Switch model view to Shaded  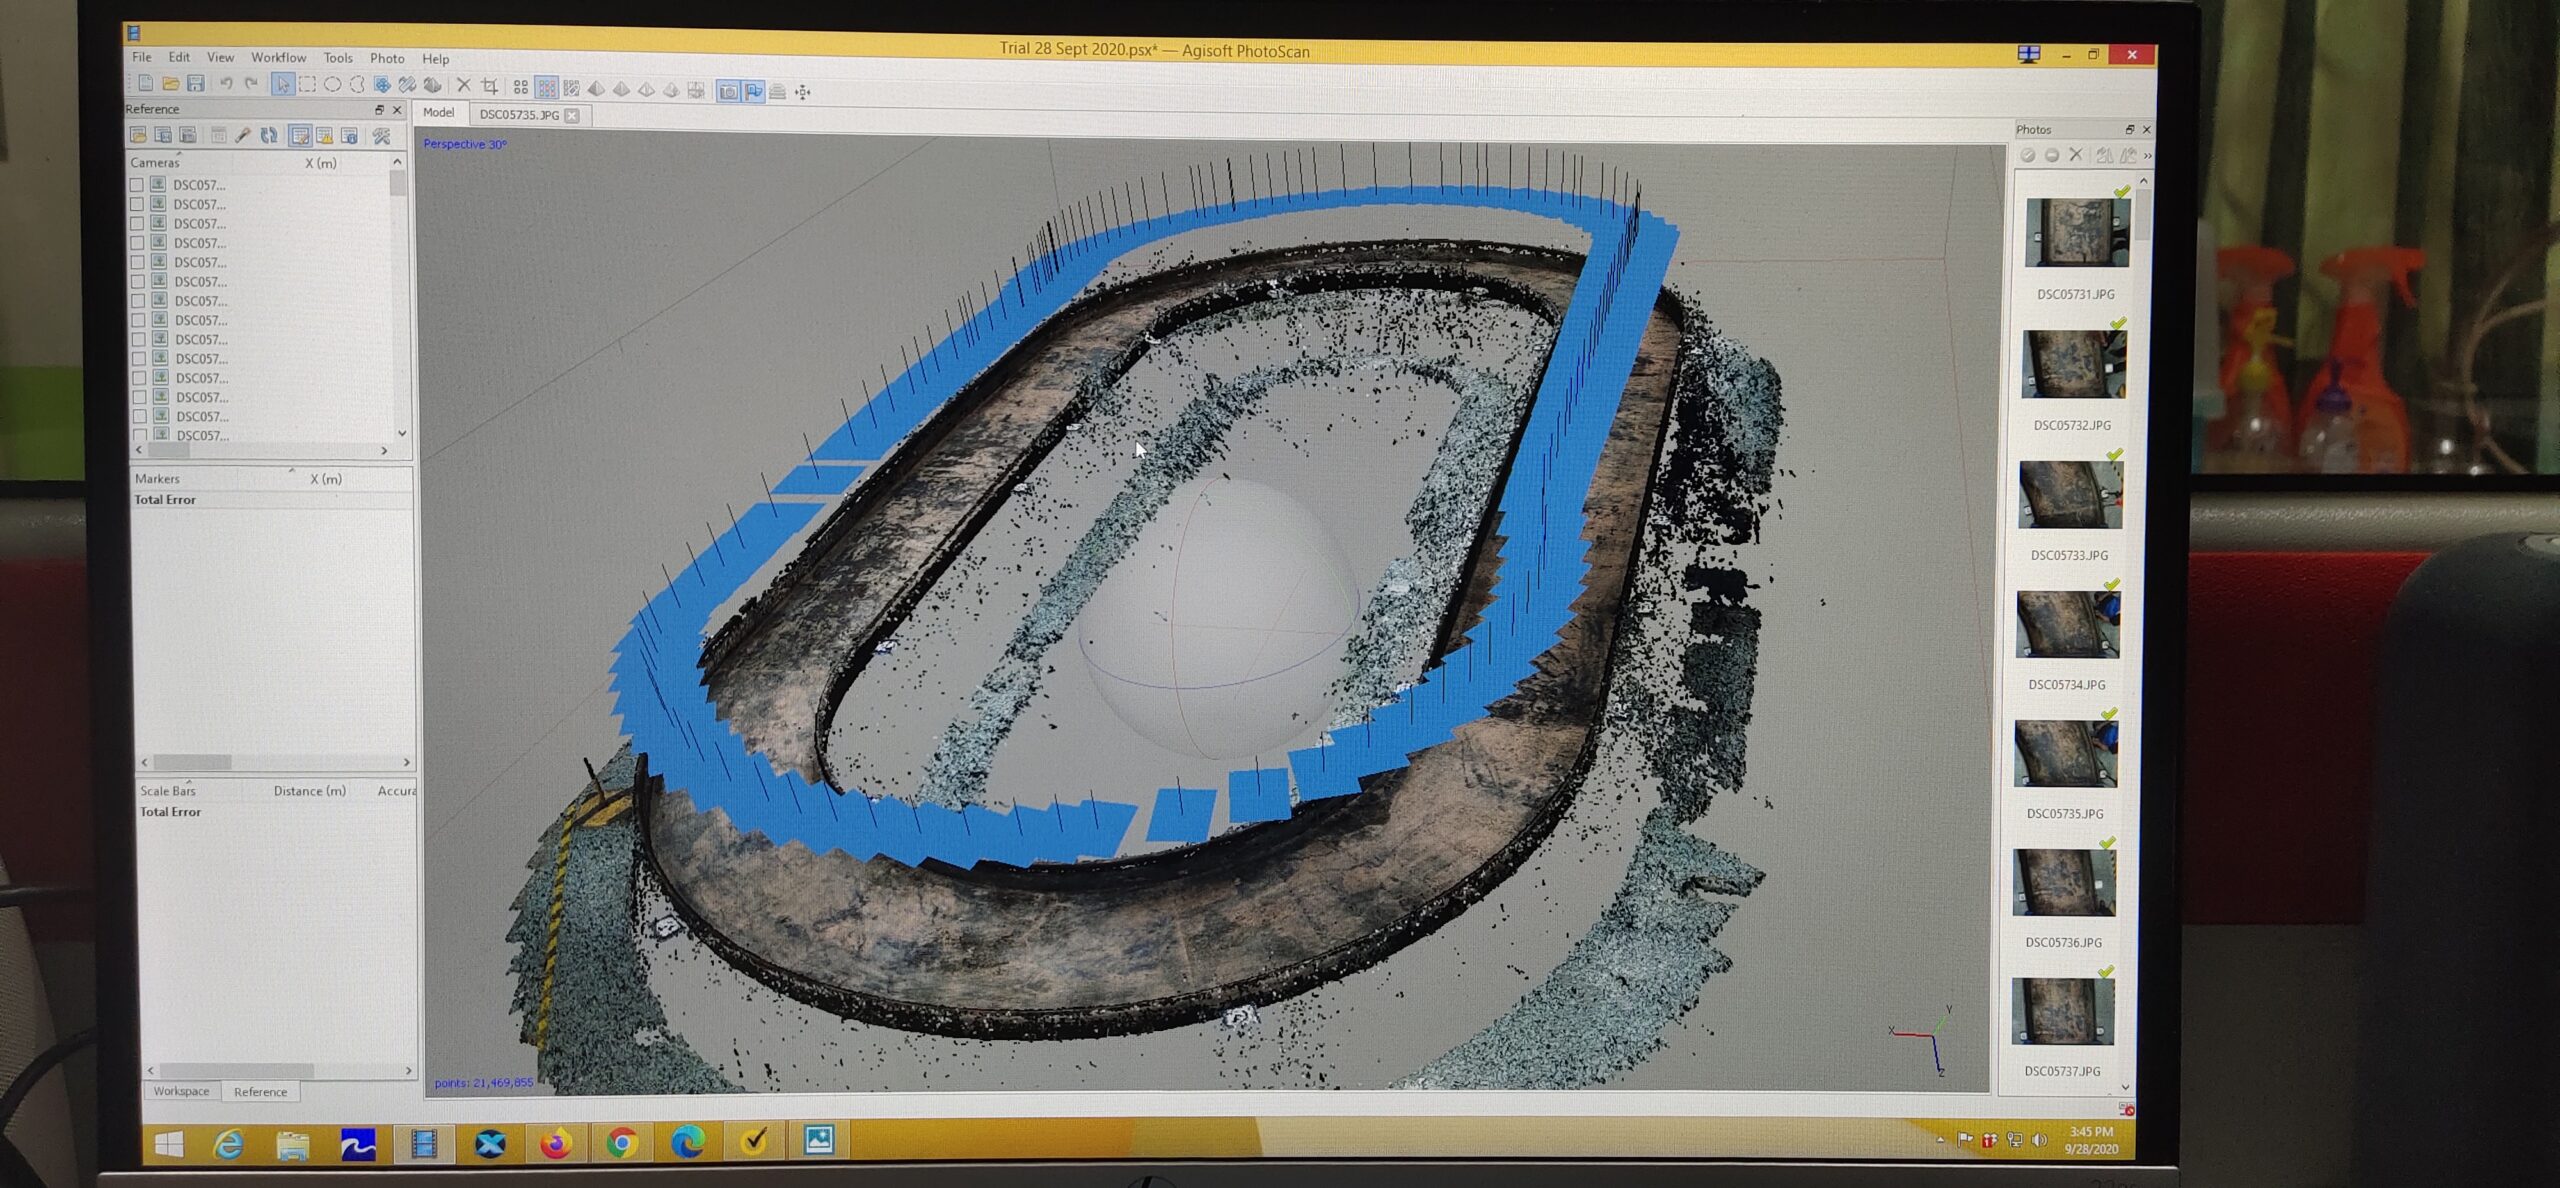(x=596, y=89)
